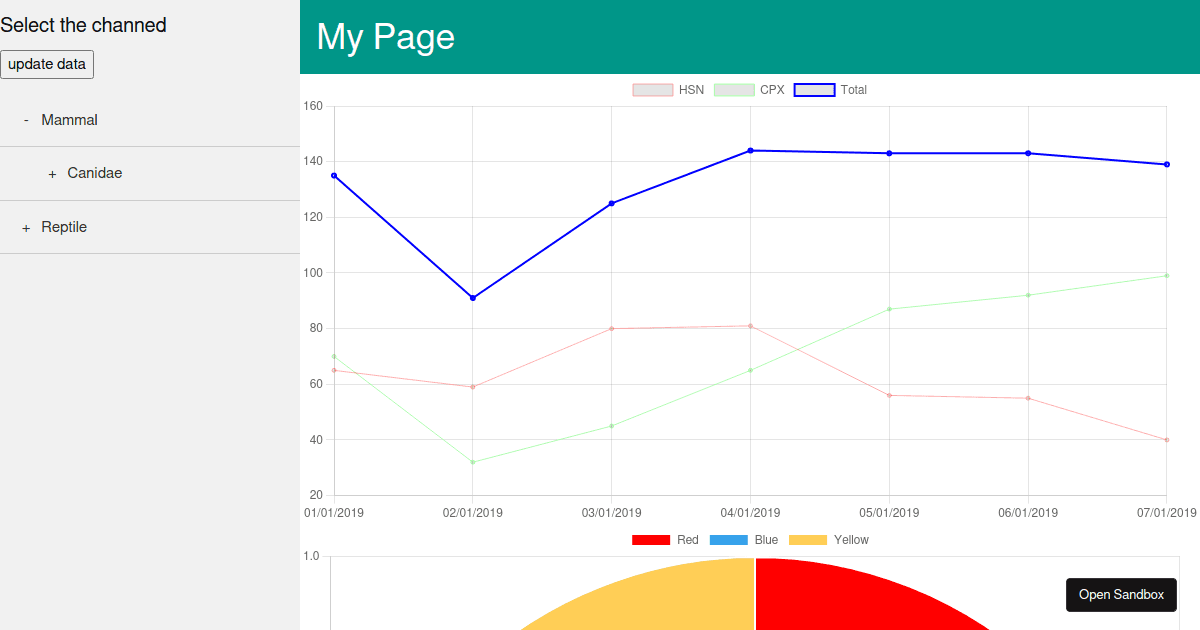Click the HSN data point at 03/01/2019

(x=611, y=329)
